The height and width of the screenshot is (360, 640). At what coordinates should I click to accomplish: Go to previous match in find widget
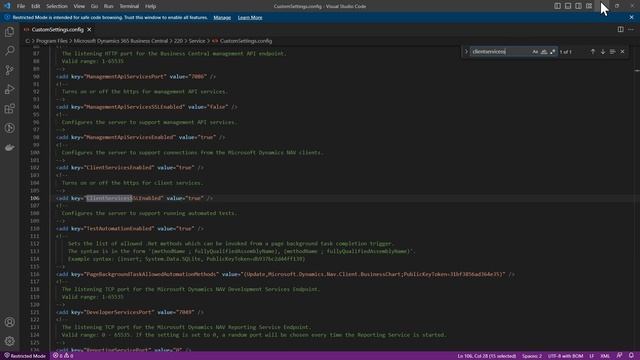[x=593, y=52]
